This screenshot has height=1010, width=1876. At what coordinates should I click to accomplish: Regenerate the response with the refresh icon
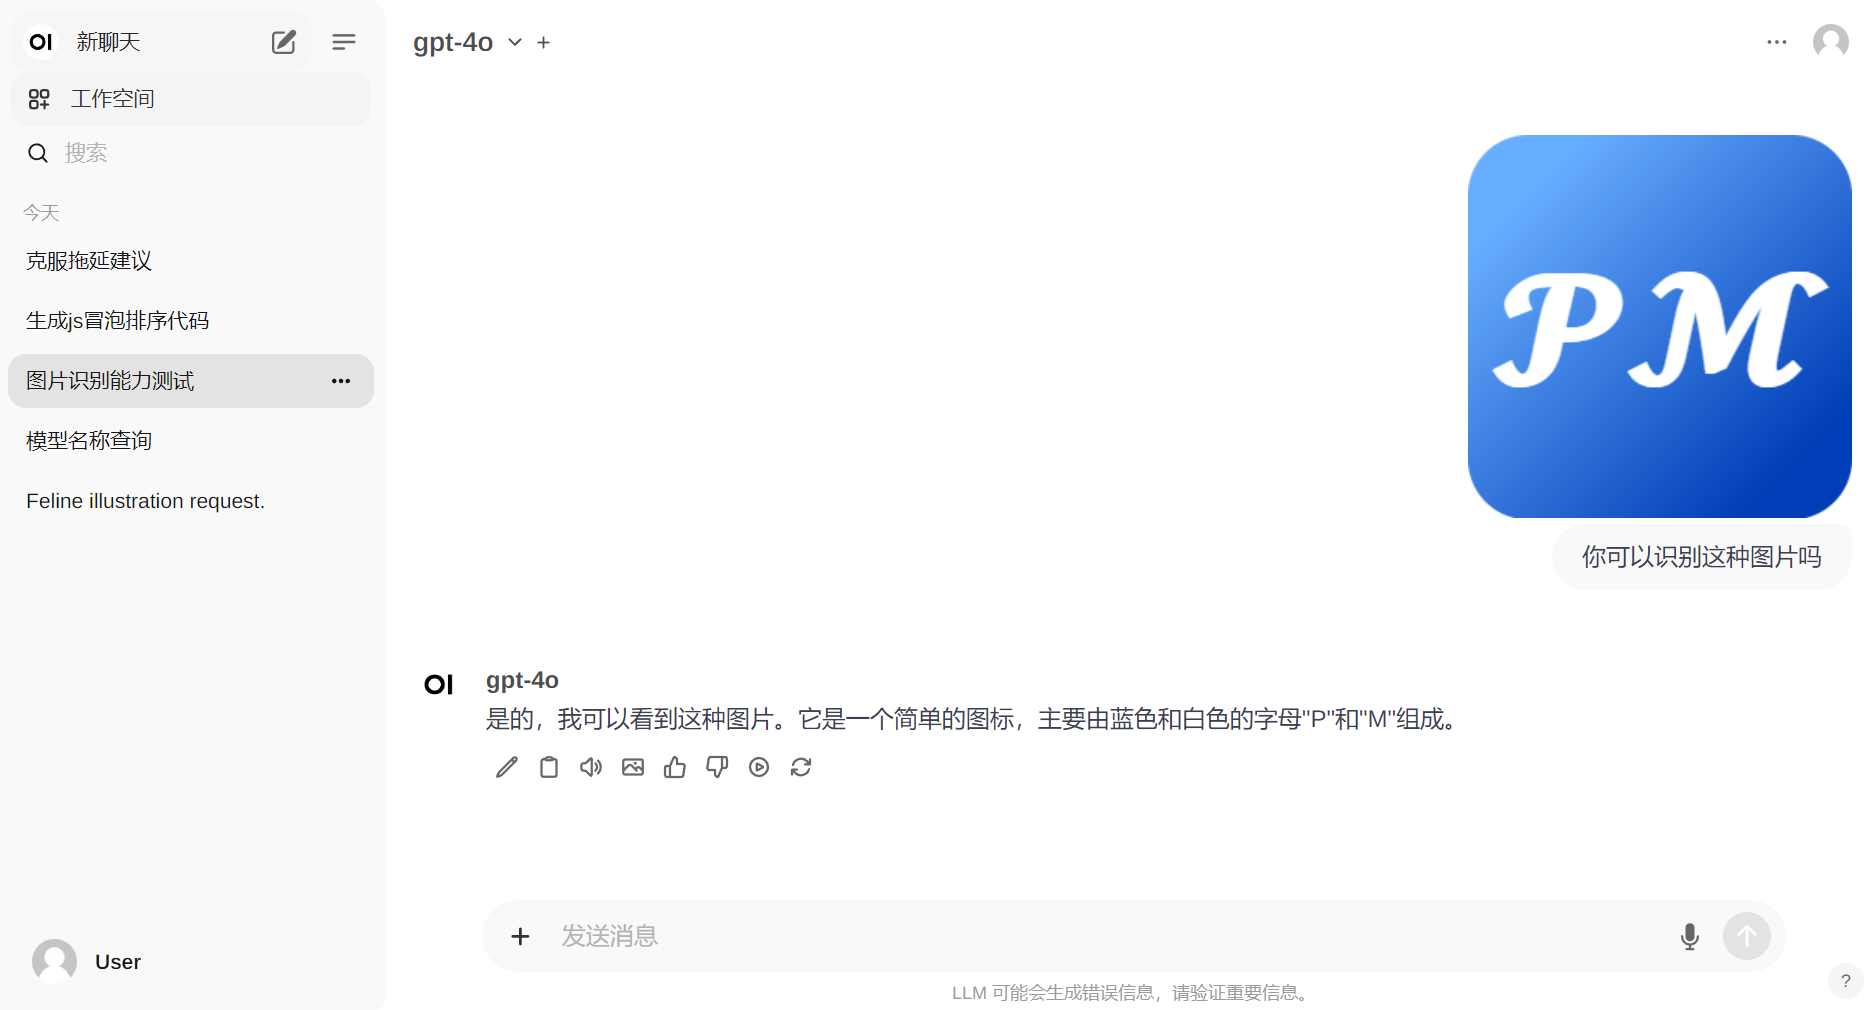801,767
